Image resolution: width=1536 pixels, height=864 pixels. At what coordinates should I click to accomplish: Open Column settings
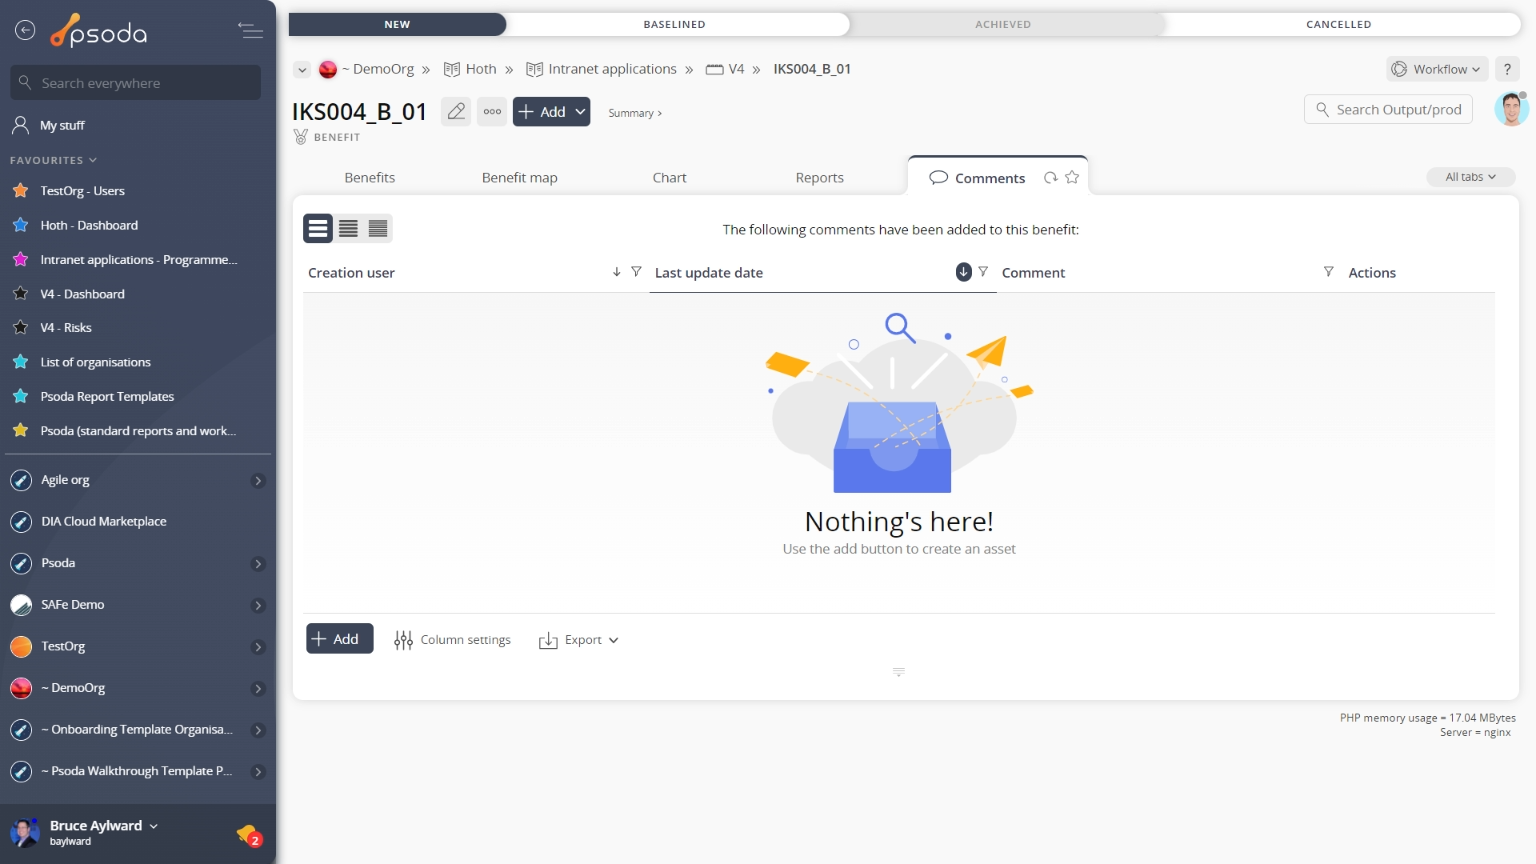click(x=452, y=640)
